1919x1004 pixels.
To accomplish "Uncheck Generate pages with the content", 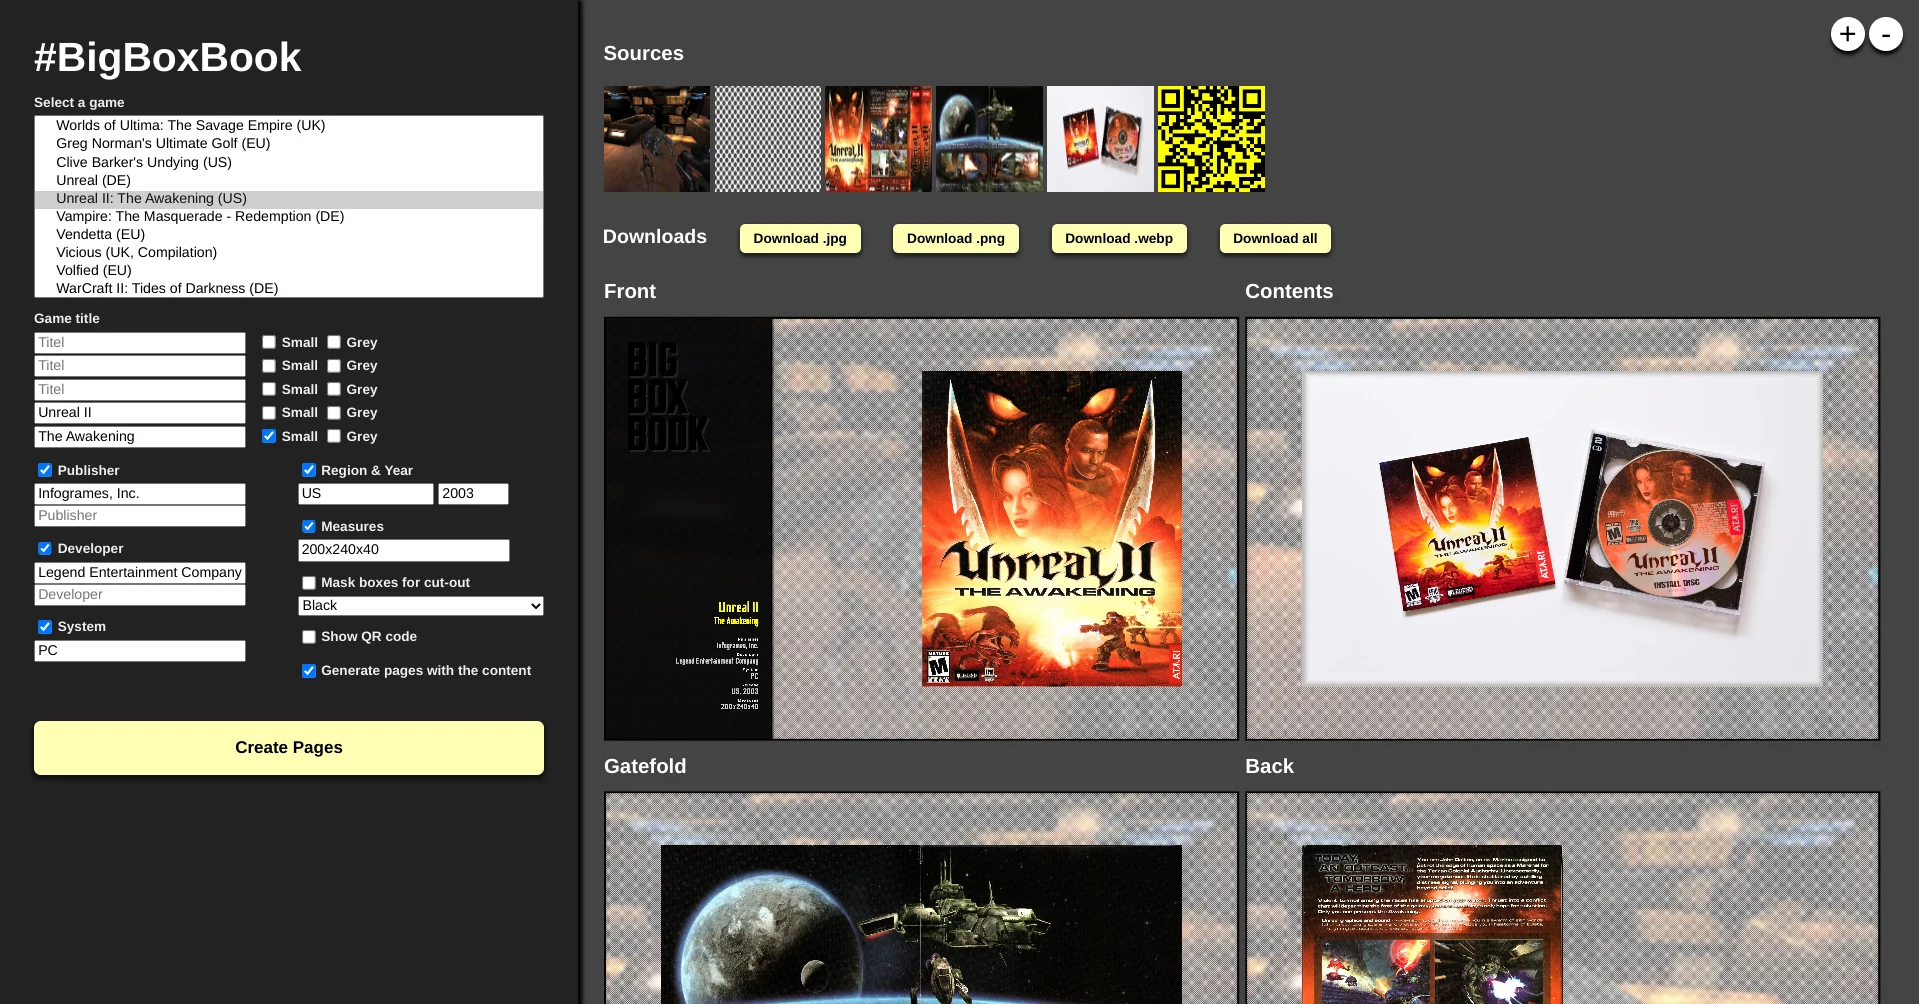I will (x=309, y=671).
